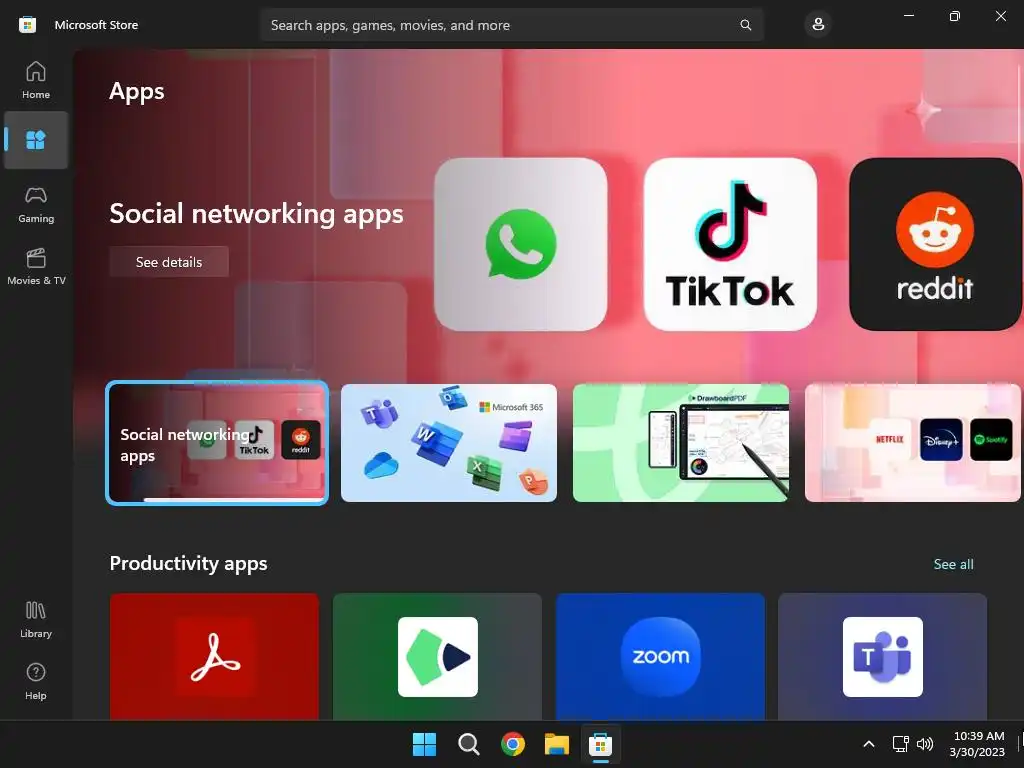Open taskbar Search

point(468,744)
